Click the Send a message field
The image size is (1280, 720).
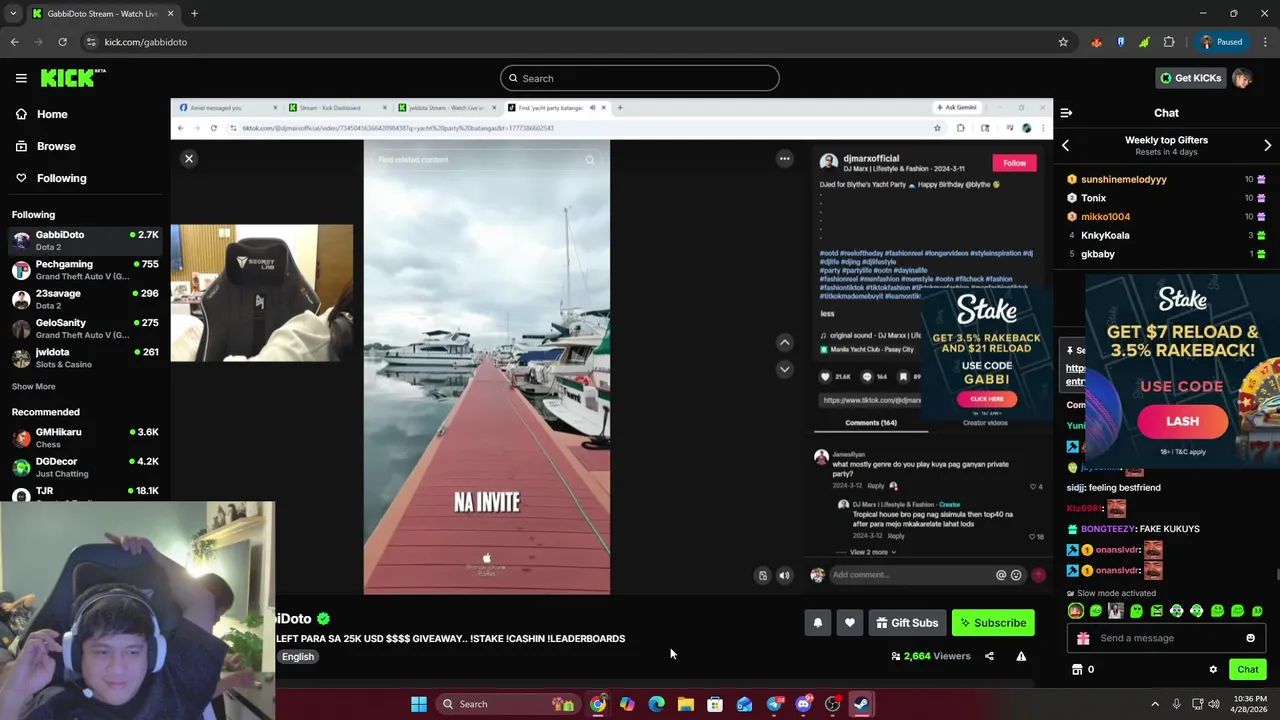(x=1168, y=638)
